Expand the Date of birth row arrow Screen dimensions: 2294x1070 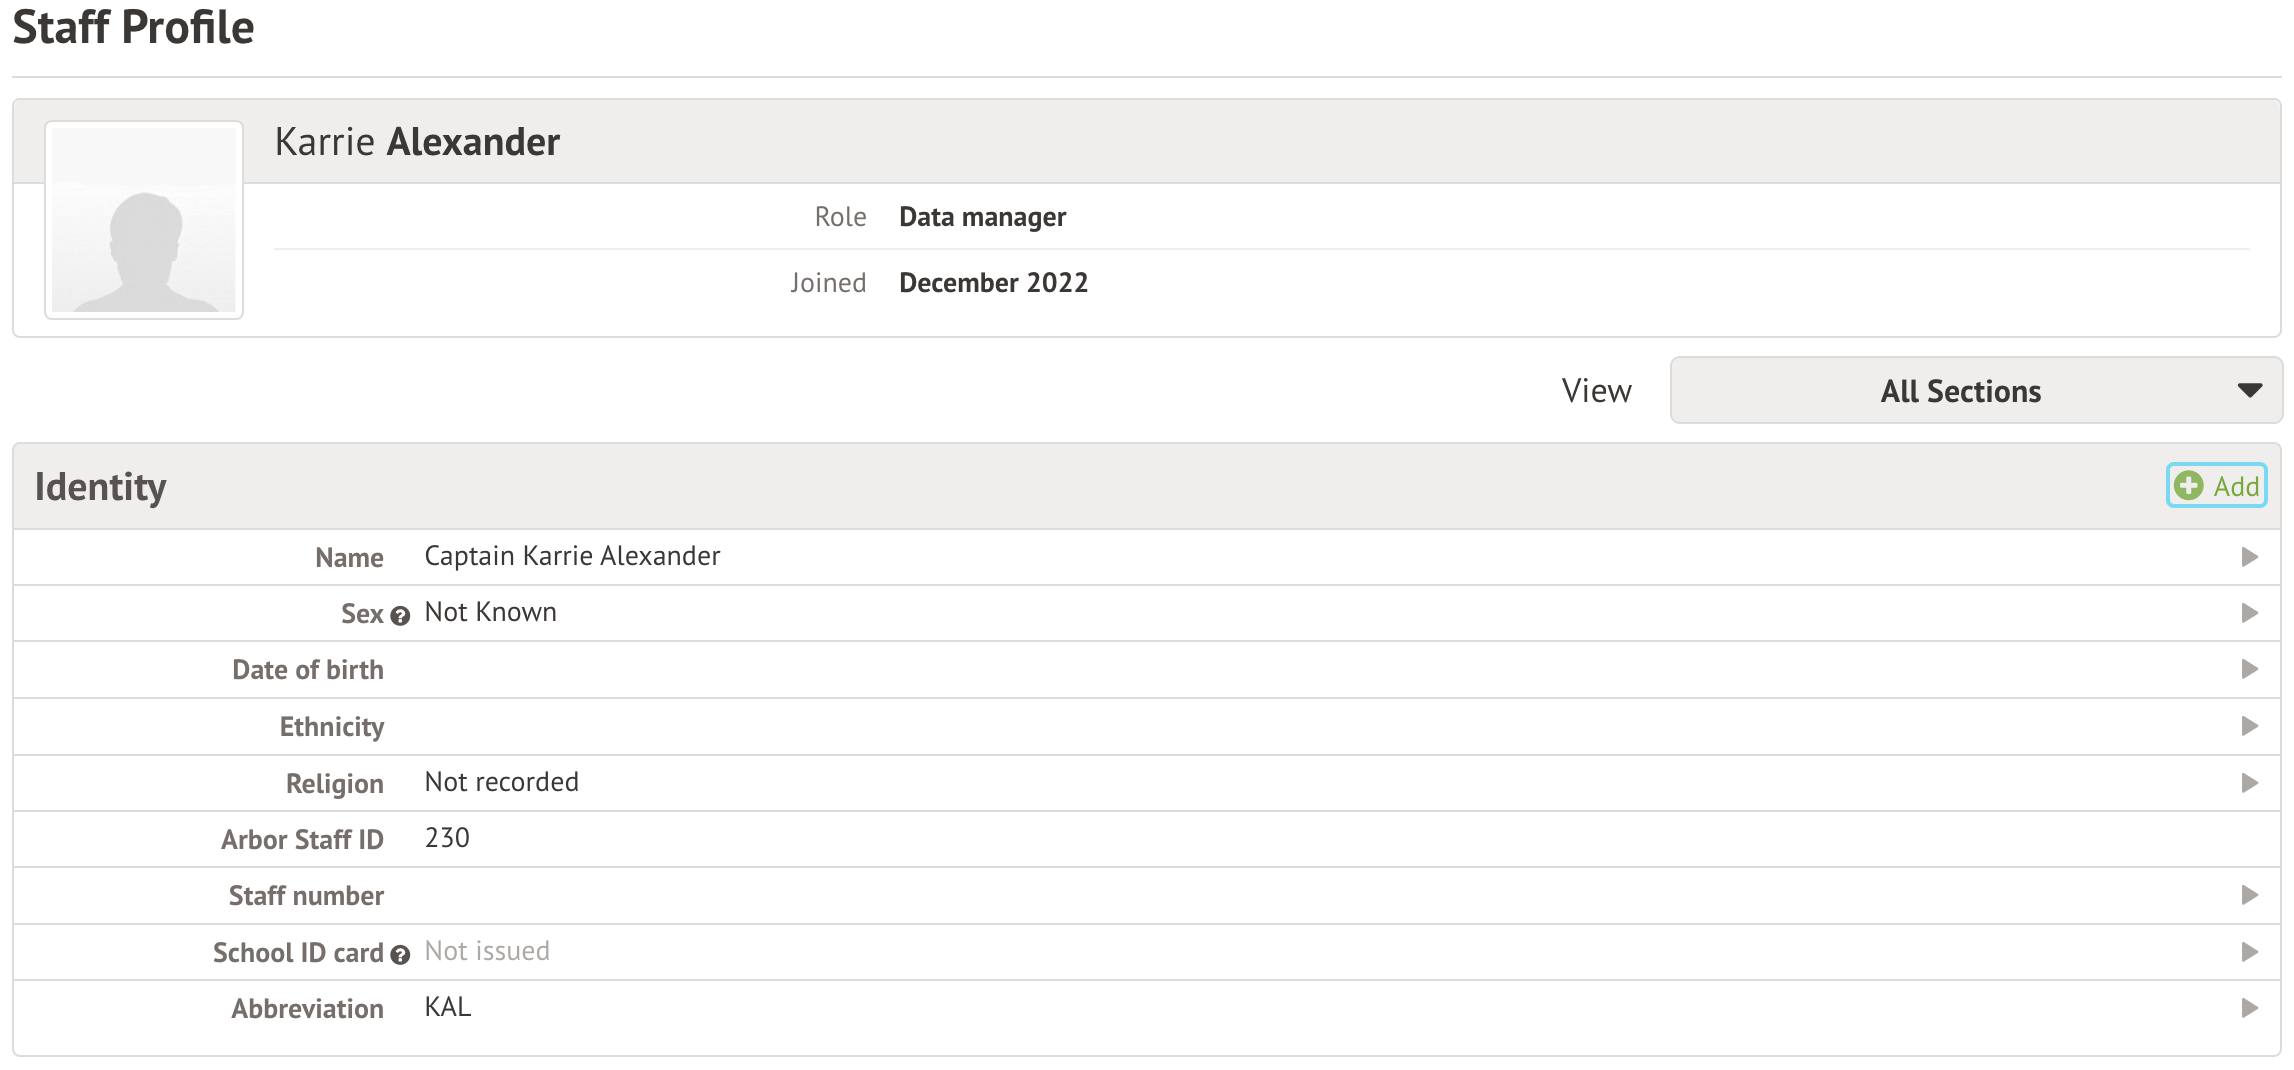pyautogui.click(x=2249, y=669)
